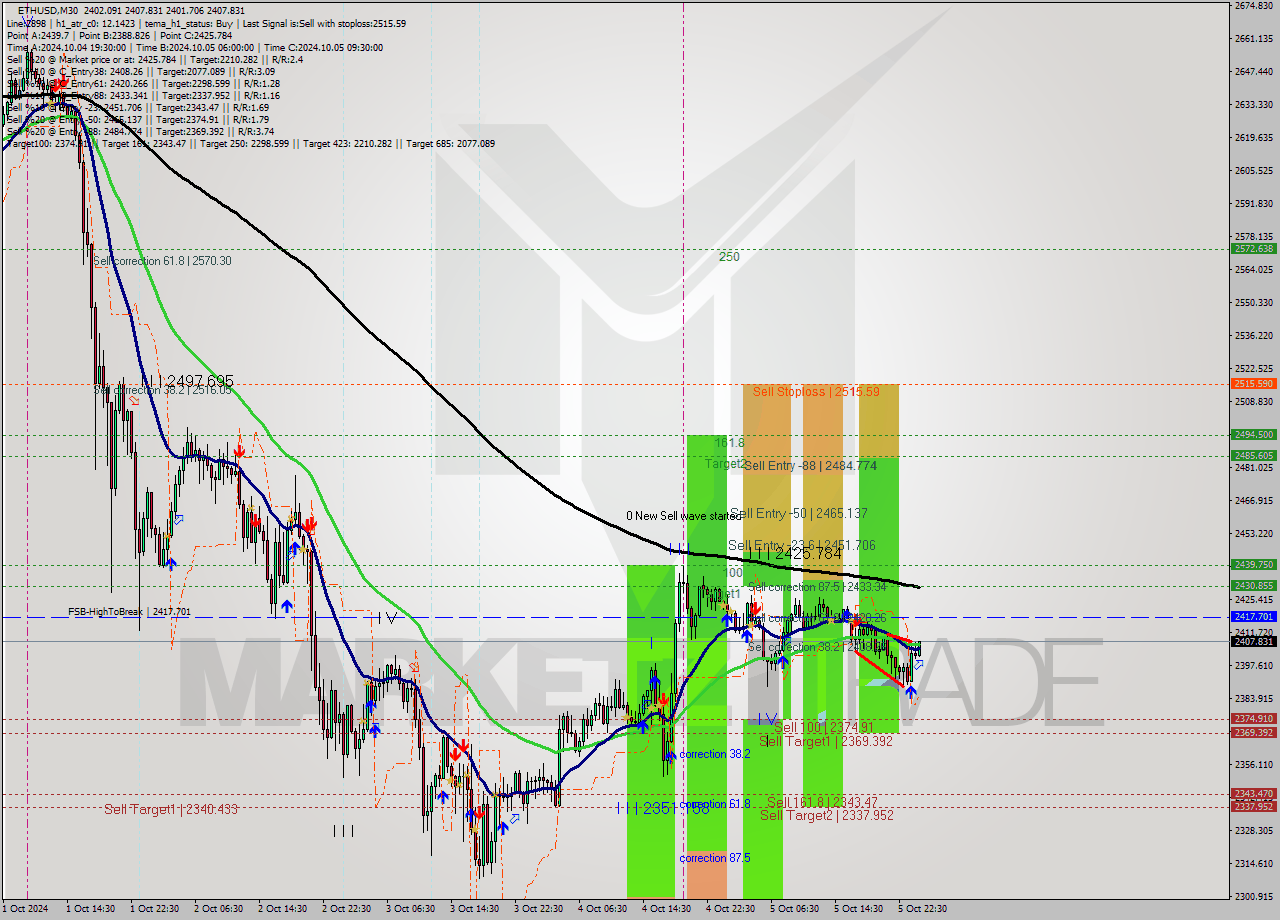1280x920 pixels.
Task: Select the 'Sell Stoploss | 2515.59' label
Action: click(816, 391)
